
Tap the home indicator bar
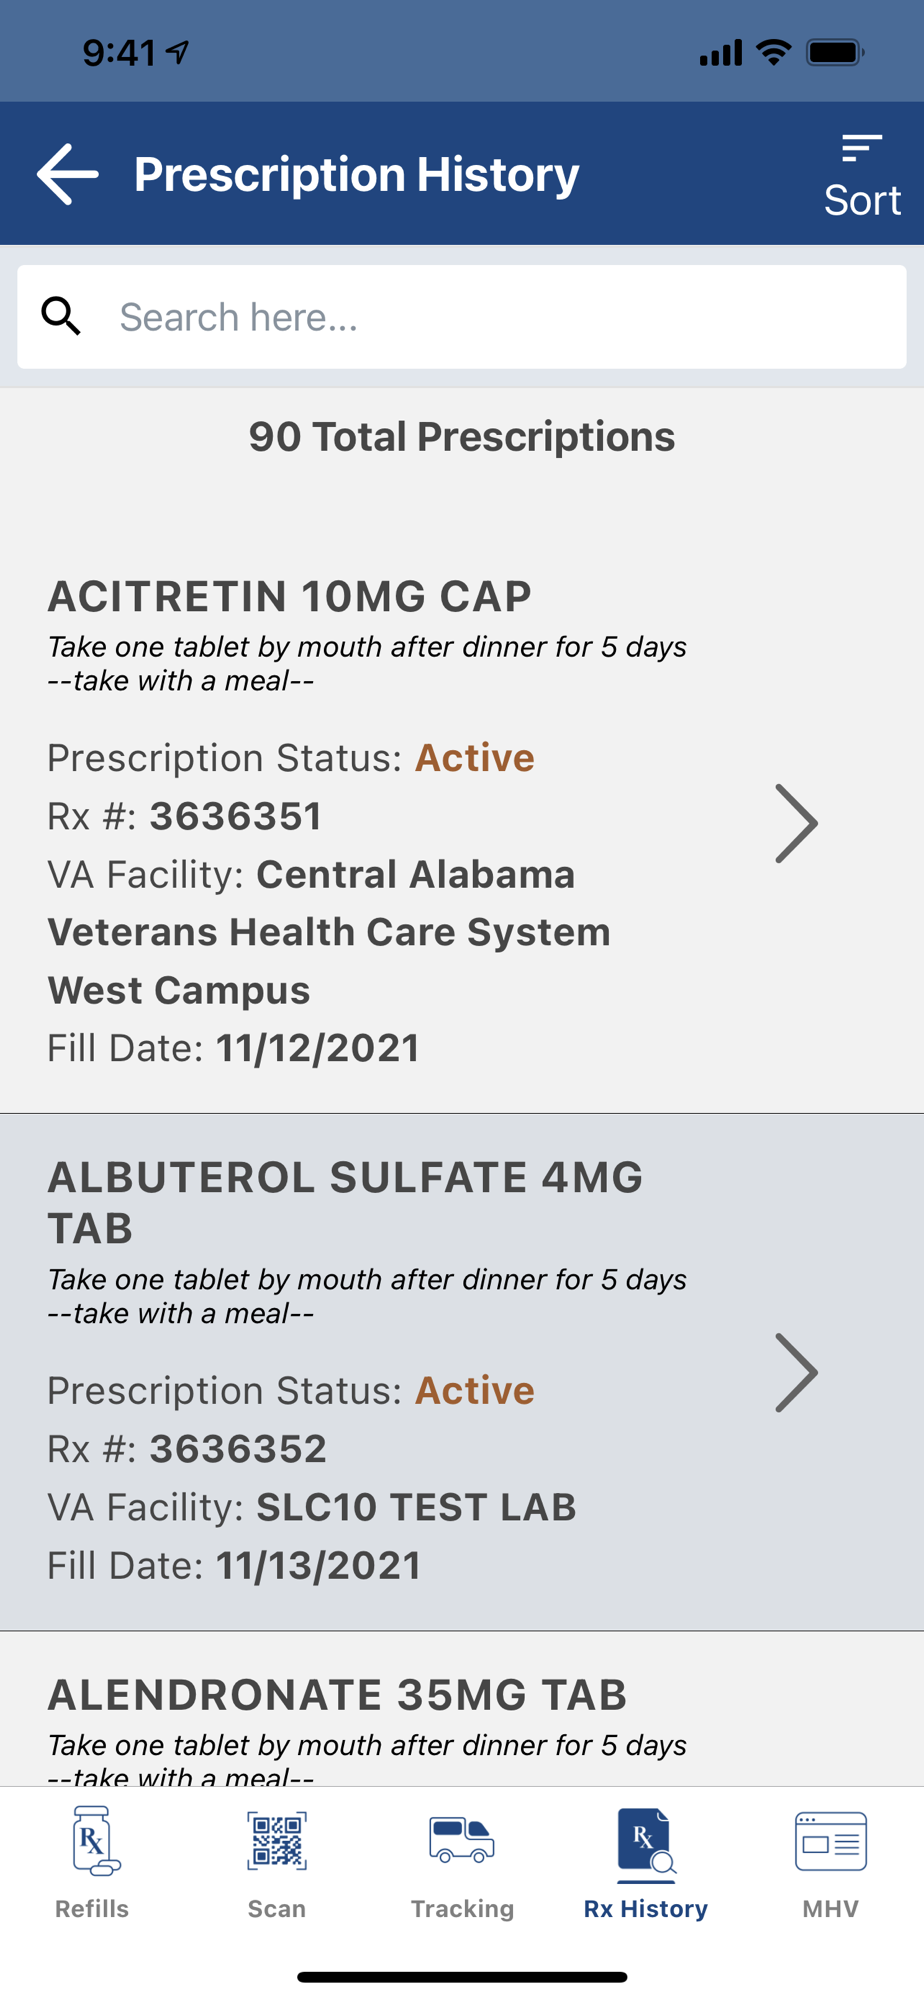(x=462, y=1976)
